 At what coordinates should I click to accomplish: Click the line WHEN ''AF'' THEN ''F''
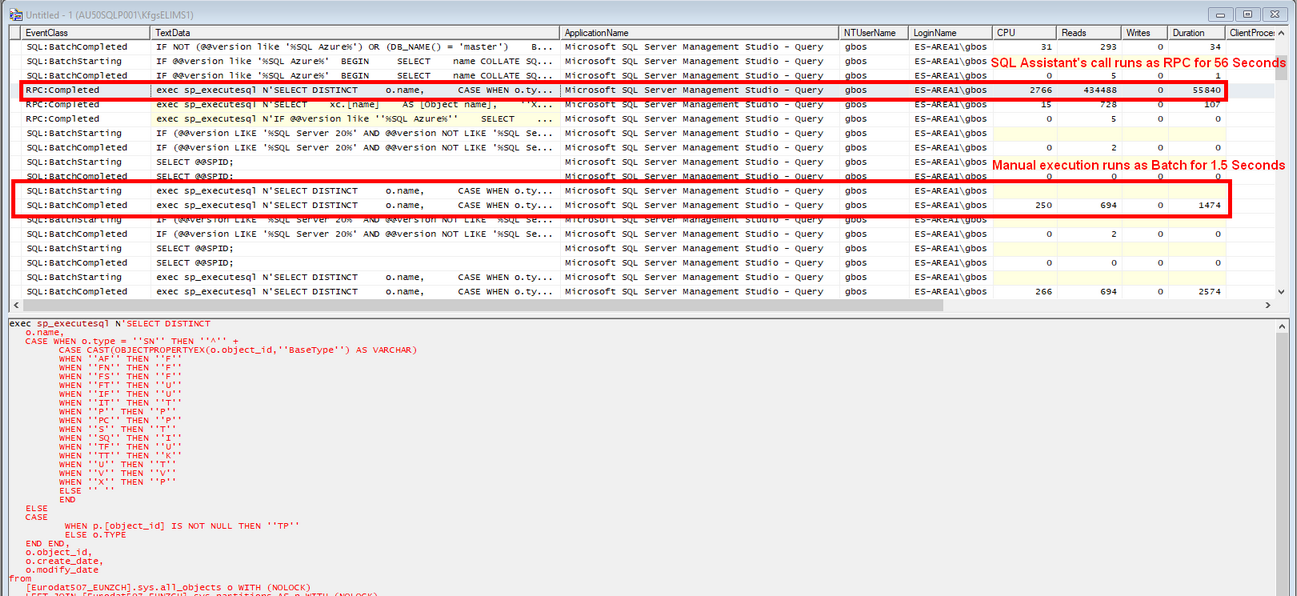pos(121,359)
